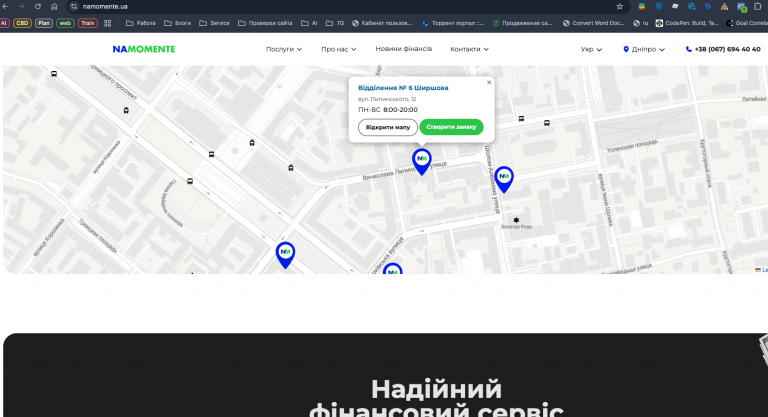The image size is (768, 417).
Task: Select the map pin near Шолом-Алейхема street
Action: 504,179
